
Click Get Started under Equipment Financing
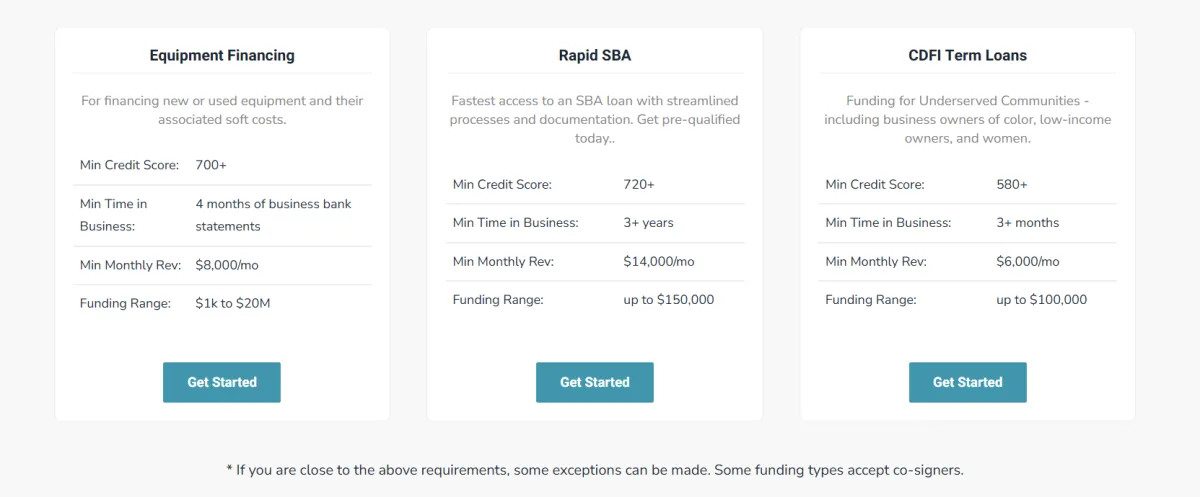(x=222, y=382)
